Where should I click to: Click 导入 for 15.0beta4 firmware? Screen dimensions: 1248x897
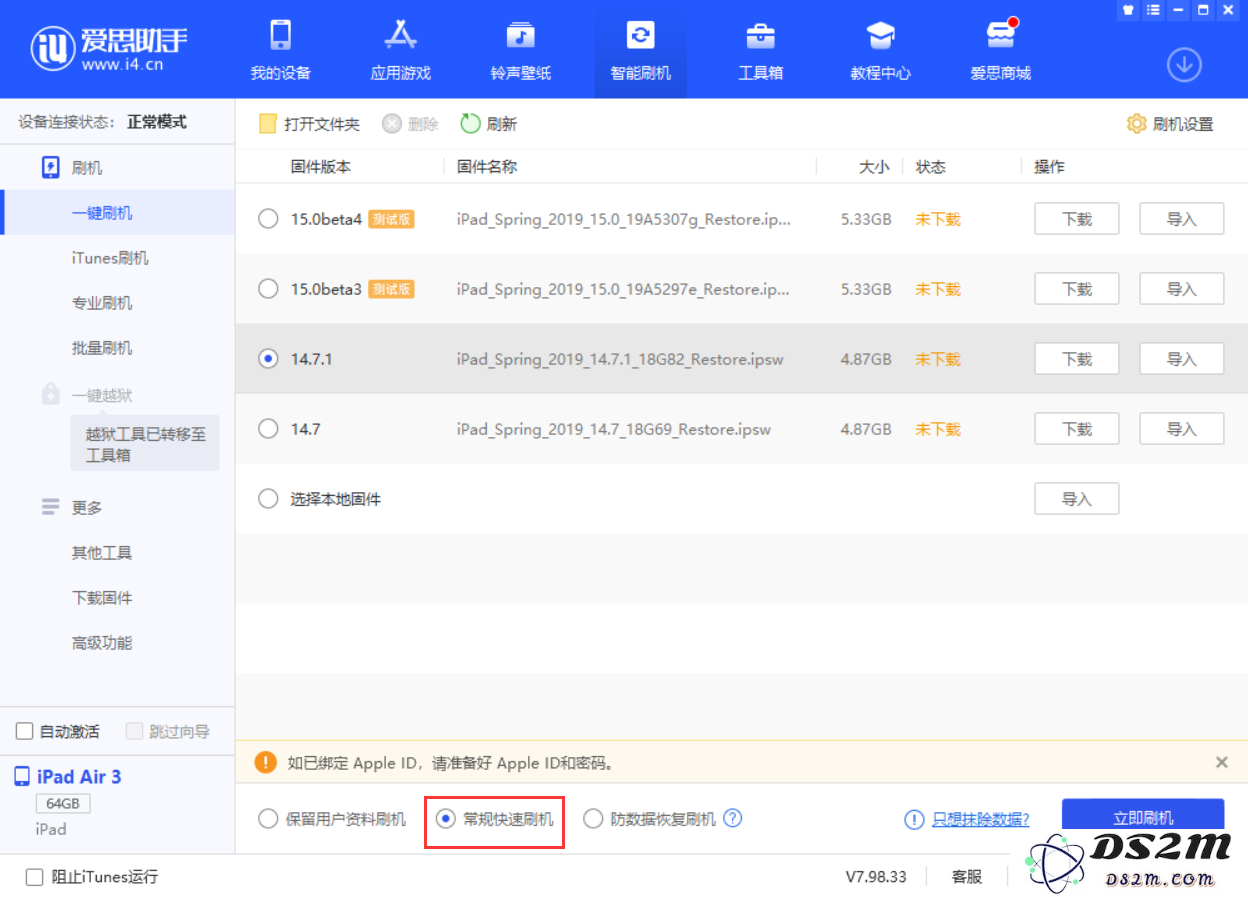pos(1182,219)
